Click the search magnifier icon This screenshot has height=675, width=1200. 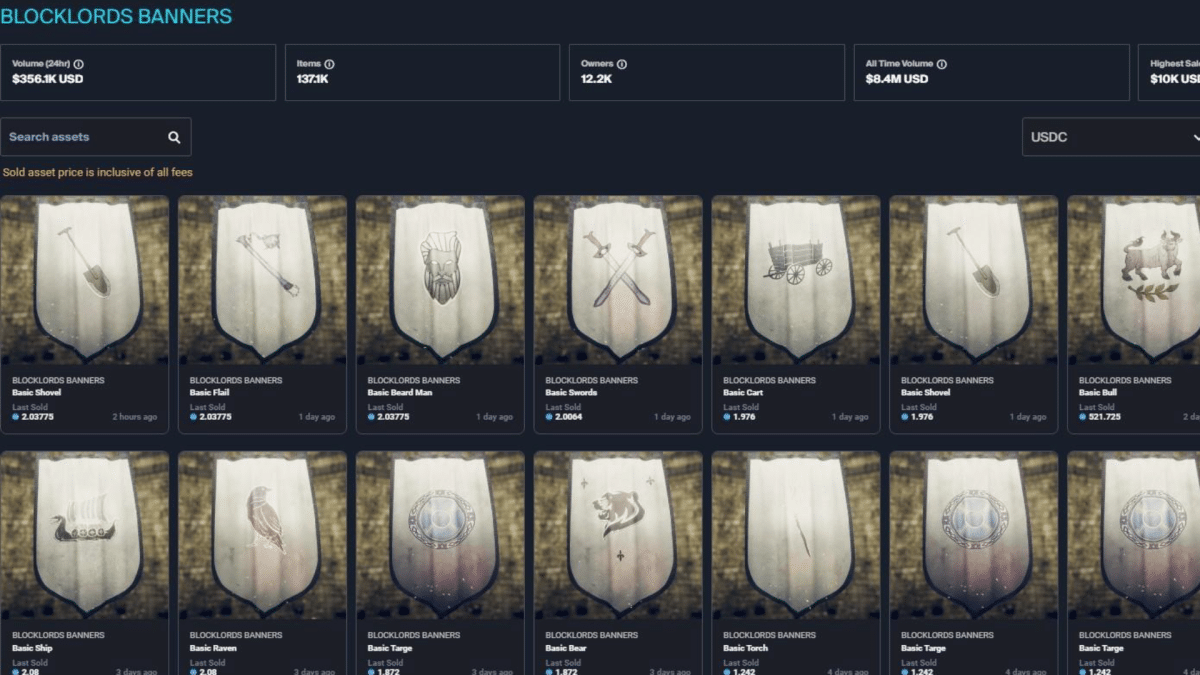click(174, 137)
